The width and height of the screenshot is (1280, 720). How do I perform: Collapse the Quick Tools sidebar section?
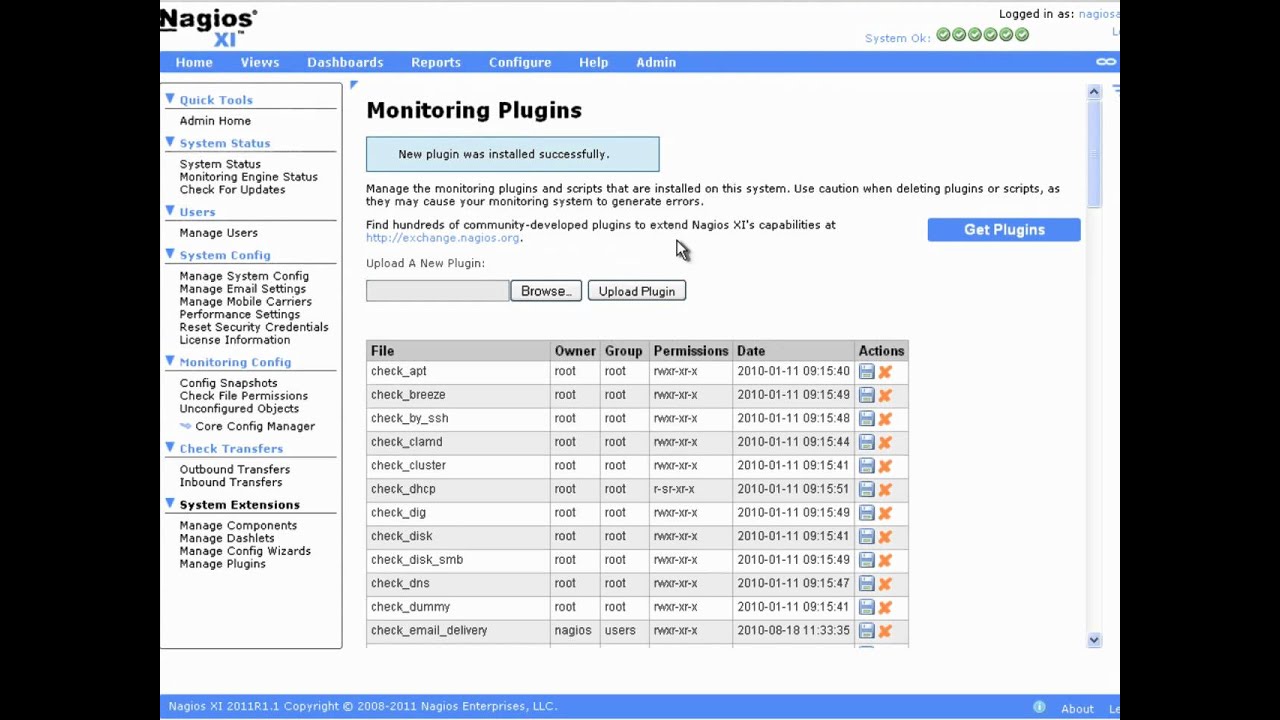pyautogui.click(x=170, y=99)
